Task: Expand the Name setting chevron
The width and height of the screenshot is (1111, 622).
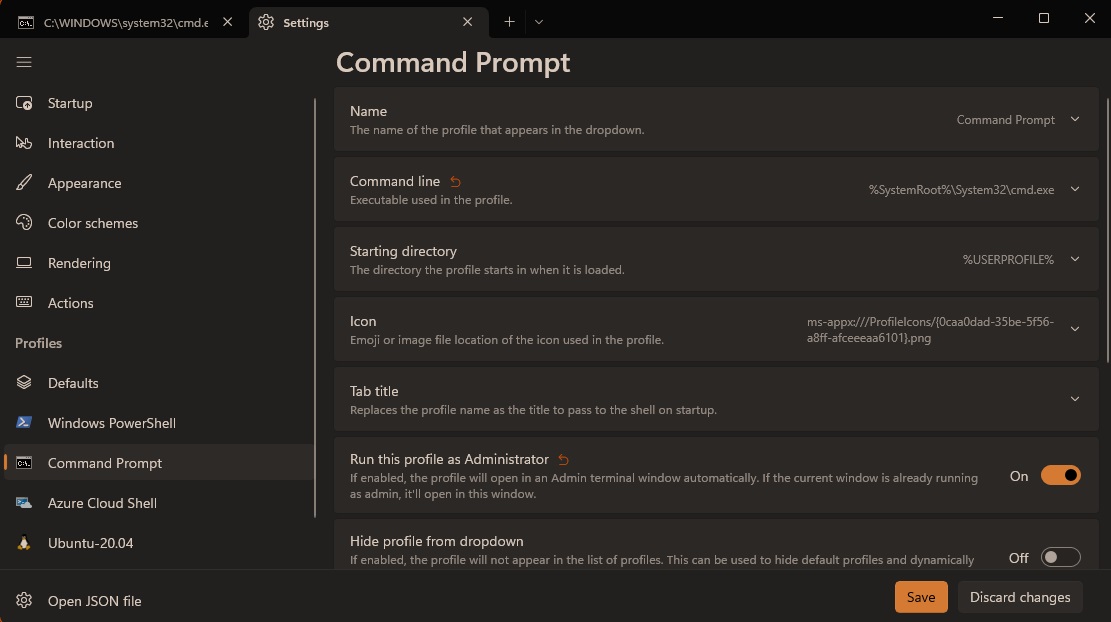Action: click(x=1075, y=119)
